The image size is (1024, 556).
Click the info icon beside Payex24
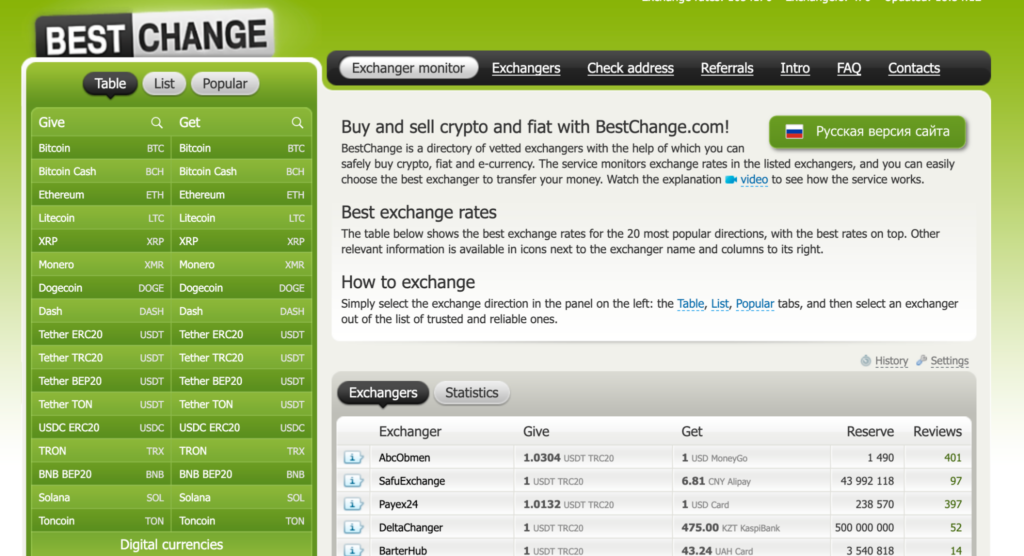[354, 504]
